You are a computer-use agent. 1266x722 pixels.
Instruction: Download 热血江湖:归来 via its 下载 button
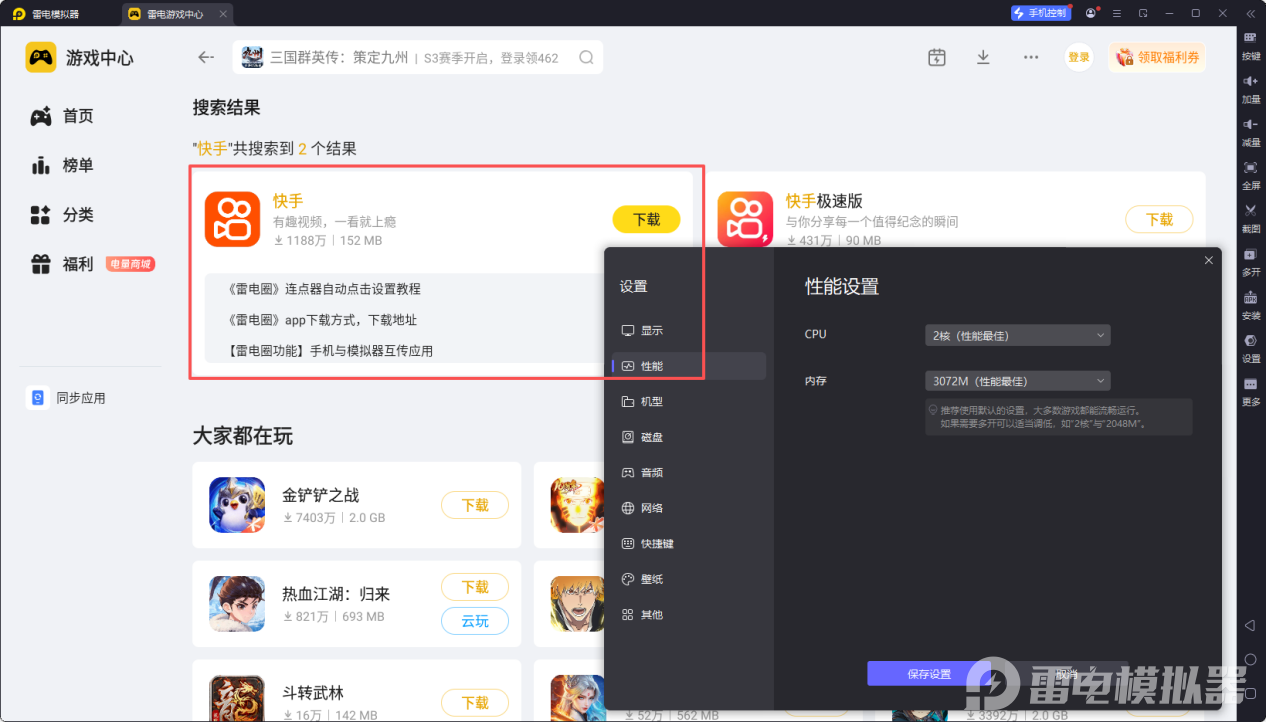(x=475, y=587)
